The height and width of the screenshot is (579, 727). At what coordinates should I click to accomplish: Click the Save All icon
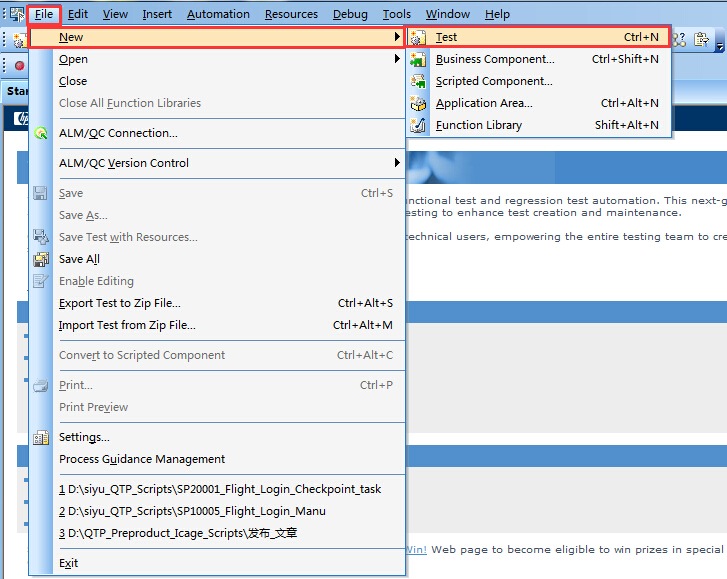pyautogui.click(x=41, y=259)
